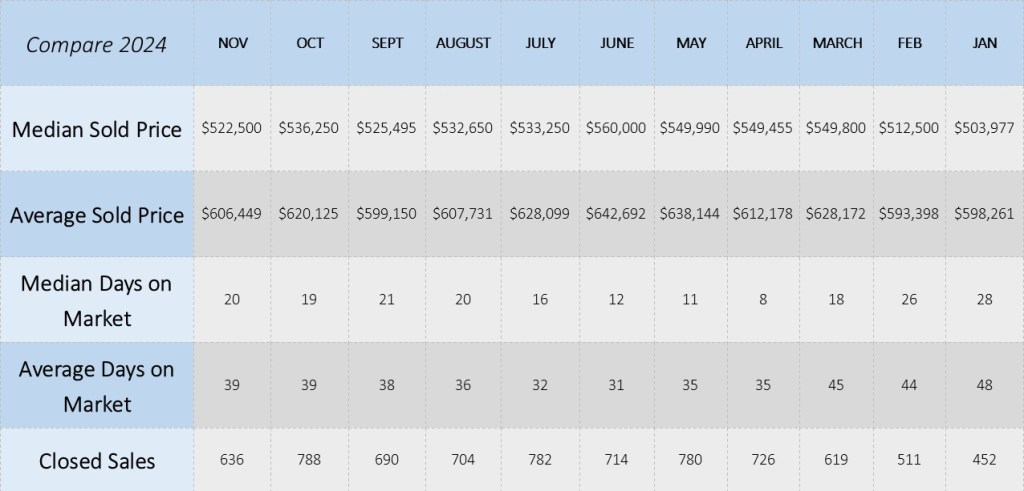The width and height of the screenshot is (1024, 491).
Task: Click the $560,000 median price cell
Action: pos(616,129)
